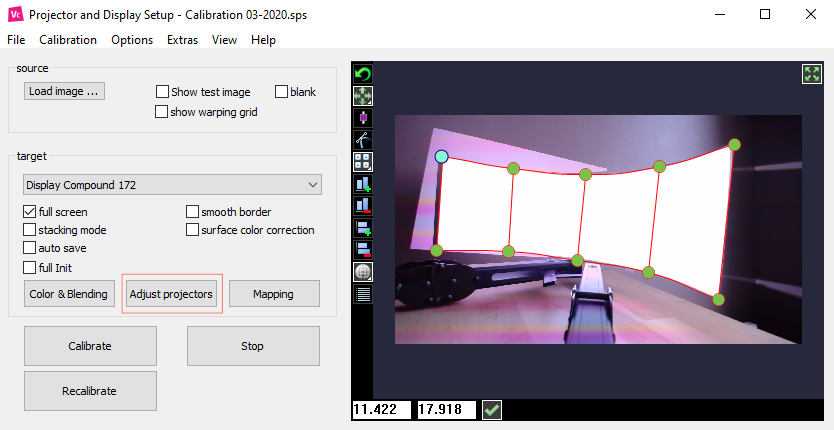The width and height of the screenshot is (834, 430).
Task: Confirm coordinates with the green checkmark
Action: 492,409
